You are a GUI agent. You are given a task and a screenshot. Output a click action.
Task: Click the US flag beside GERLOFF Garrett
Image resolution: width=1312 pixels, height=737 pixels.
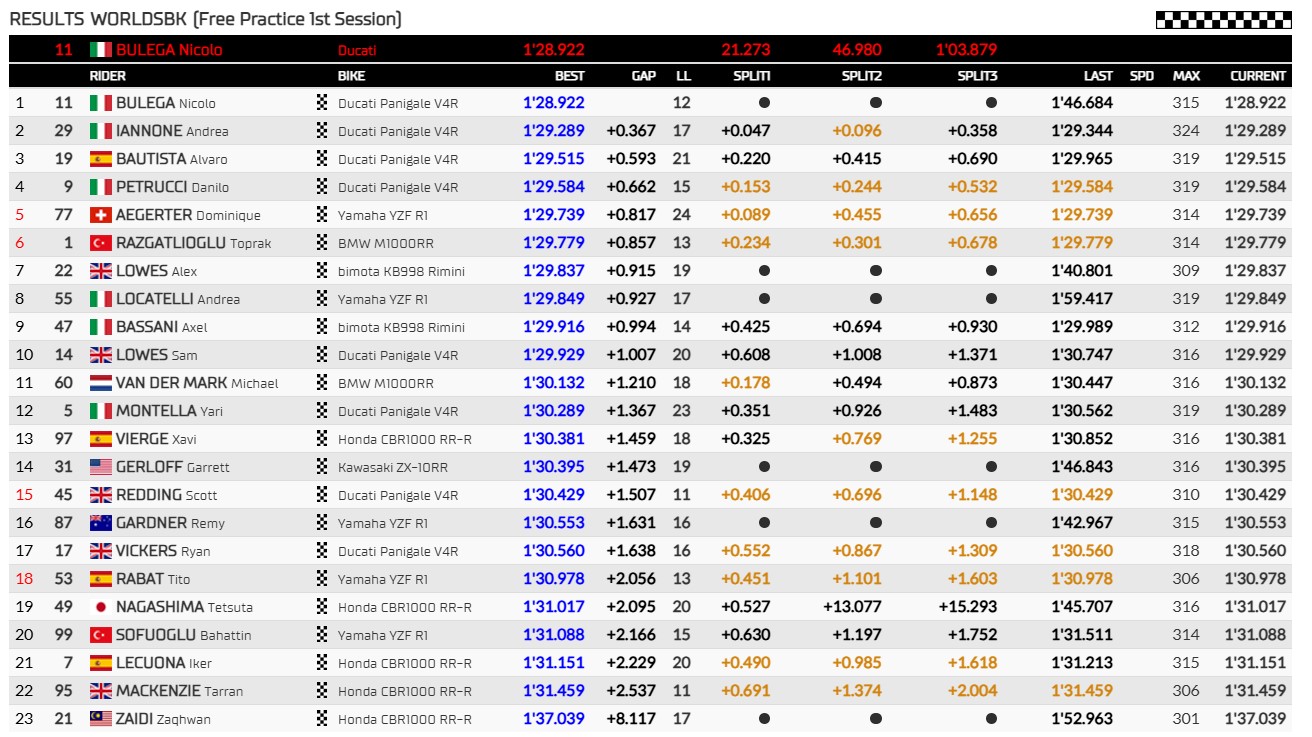100,467
